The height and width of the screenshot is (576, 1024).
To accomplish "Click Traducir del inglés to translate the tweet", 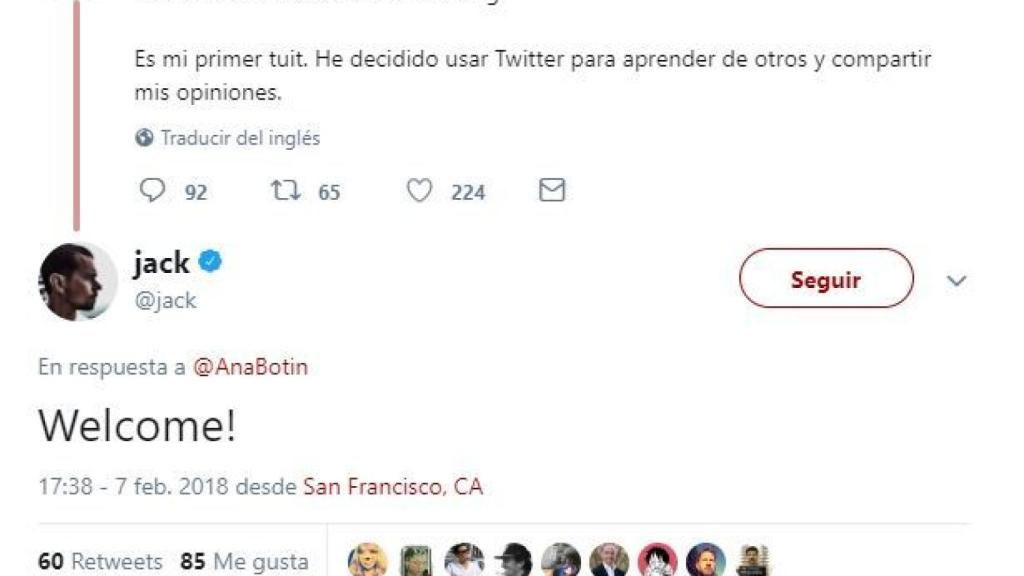I will [x=237, y=138].
